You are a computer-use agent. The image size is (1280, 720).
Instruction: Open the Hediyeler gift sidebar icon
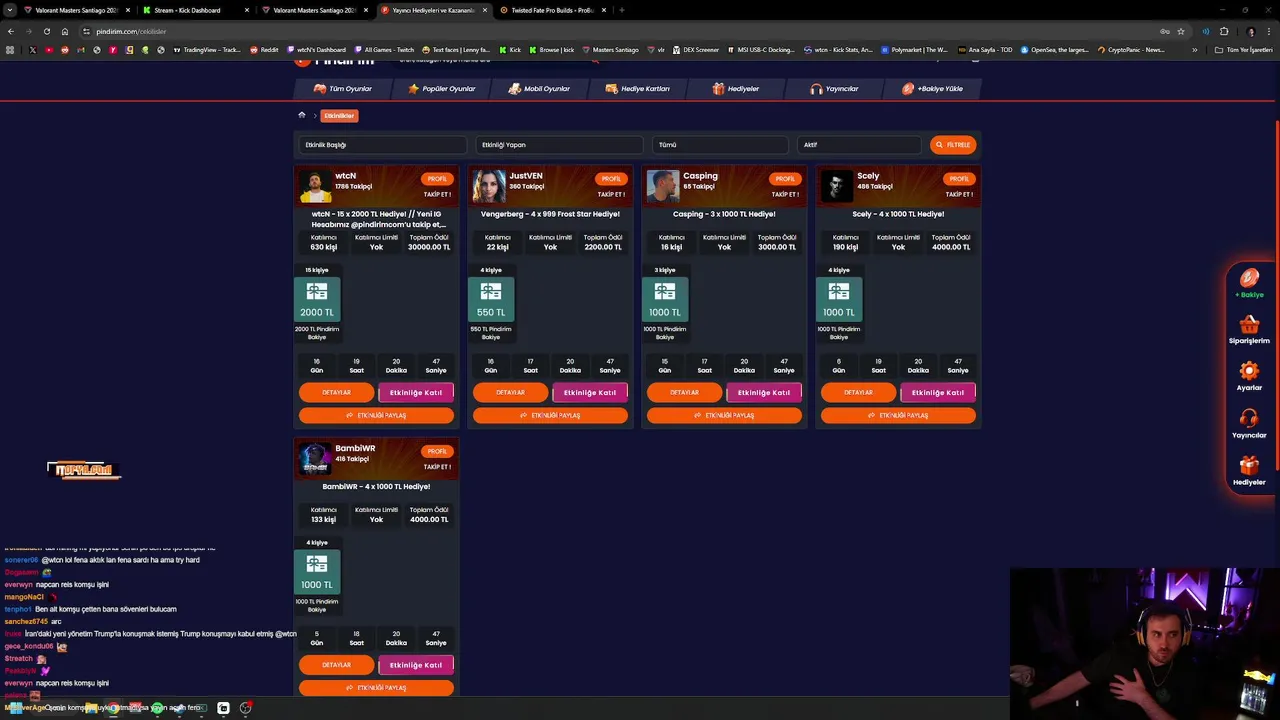(1249, 465)
